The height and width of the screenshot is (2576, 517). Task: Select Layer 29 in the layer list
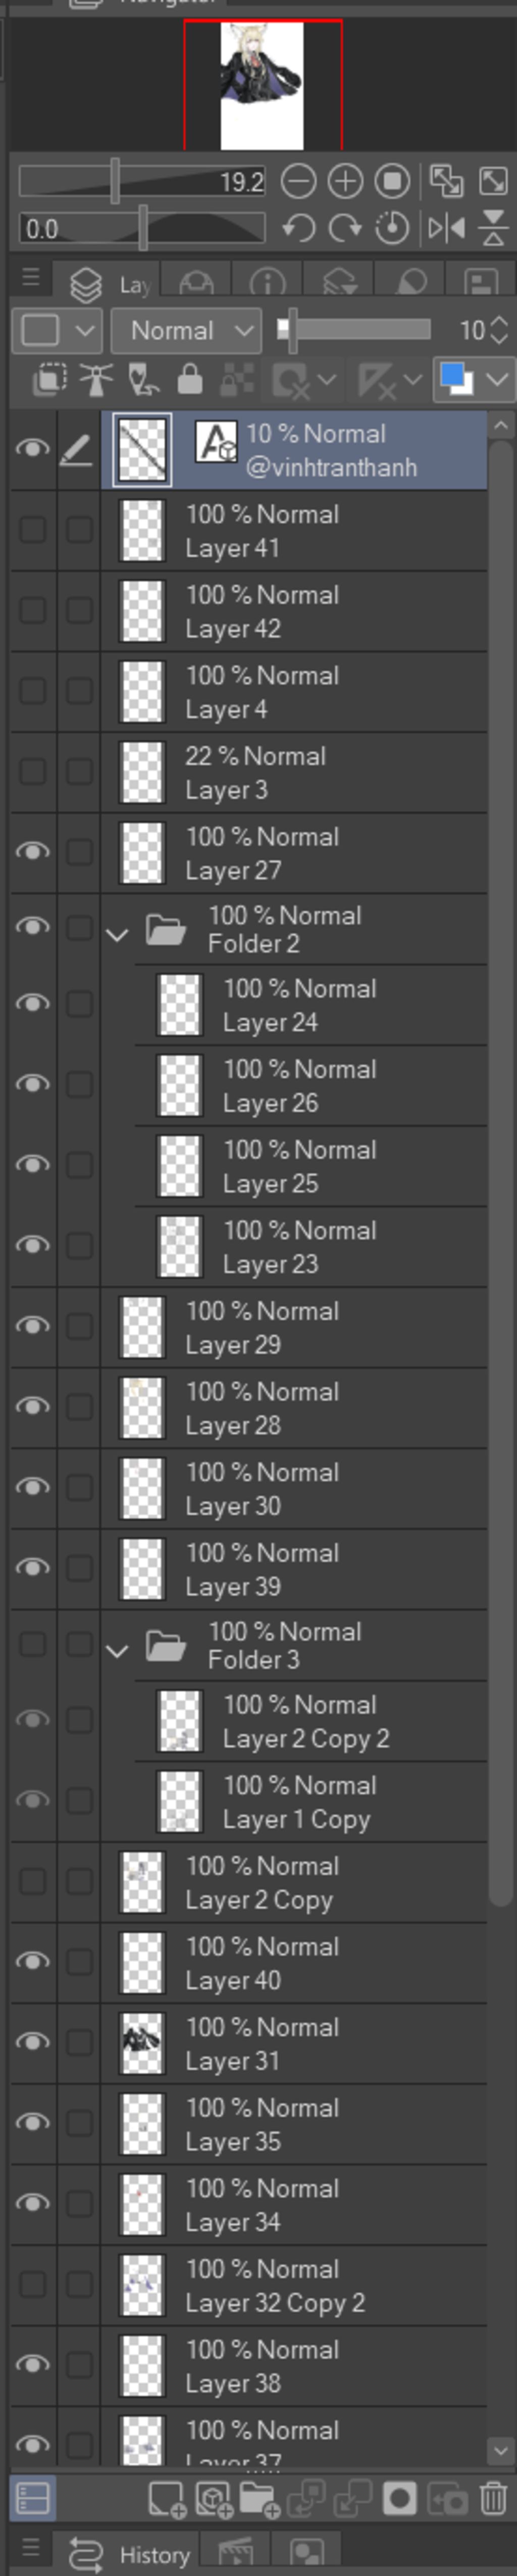pos(300,1327)
